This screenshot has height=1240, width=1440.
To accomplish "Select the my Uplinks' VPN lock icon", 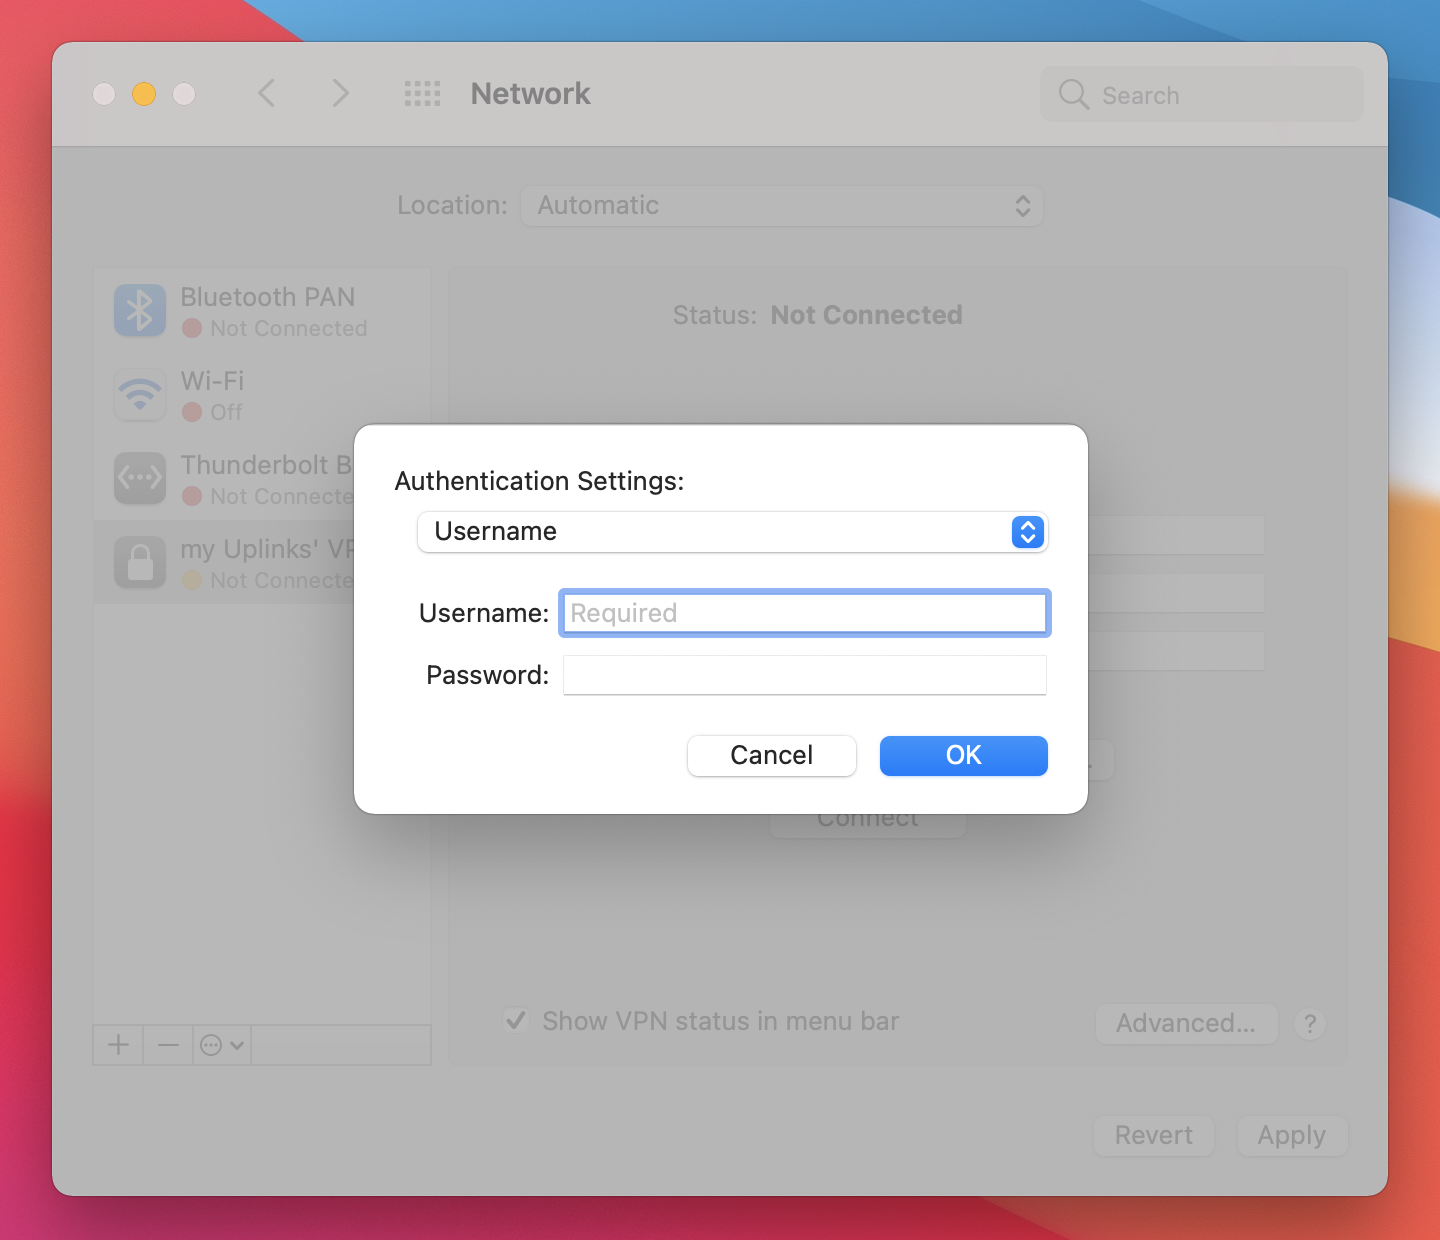I will click(x=140, y=562).
